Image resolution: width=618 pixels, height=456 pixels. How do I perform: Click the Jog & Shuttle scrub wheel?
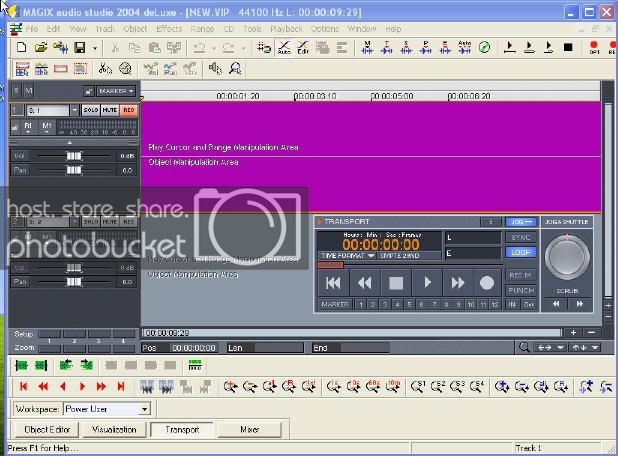[x=567, y=257]
